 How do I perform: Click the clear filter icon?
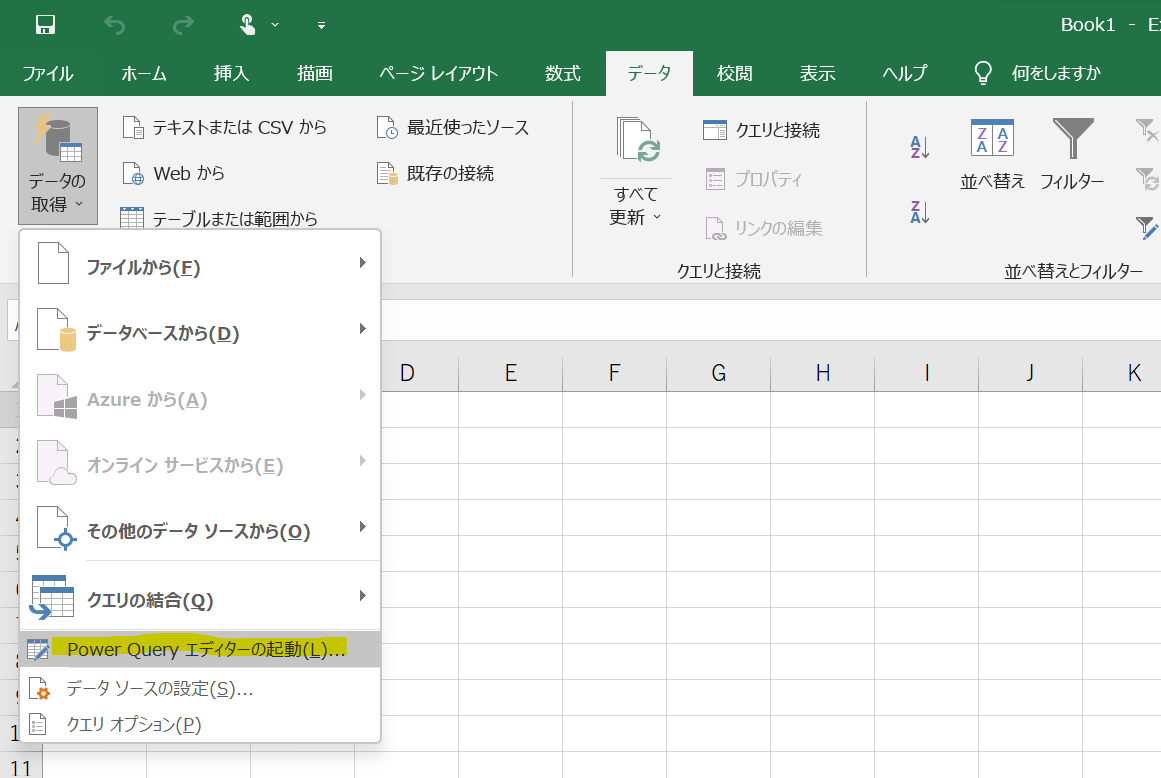pyautogui.click(x=1147, y=130)
